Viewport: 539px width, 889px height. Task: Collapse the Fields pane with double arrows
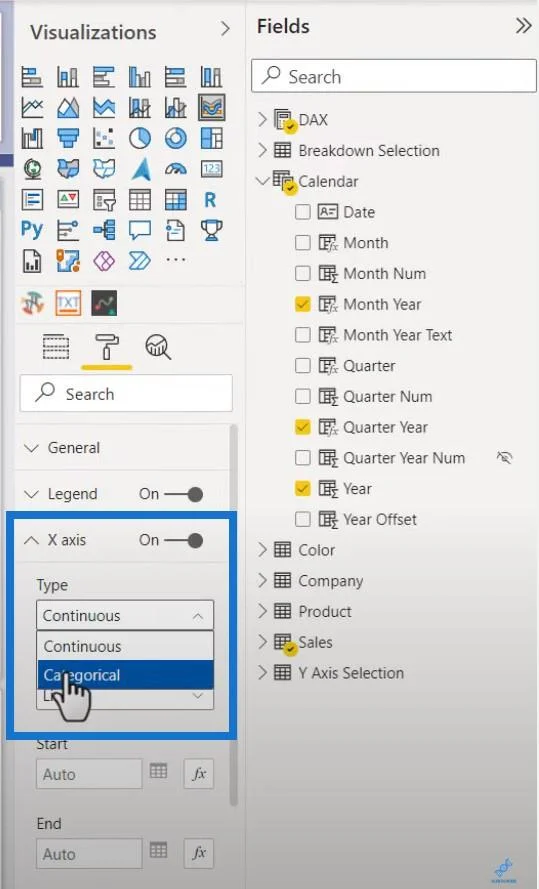pos(523,26)
